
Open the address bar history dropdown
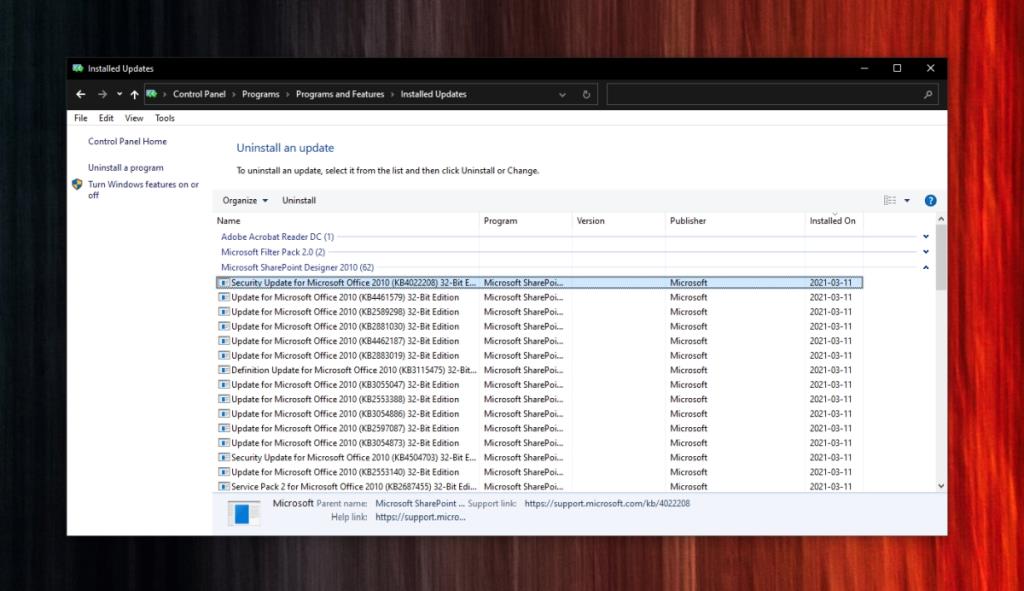tap(562, 94)
